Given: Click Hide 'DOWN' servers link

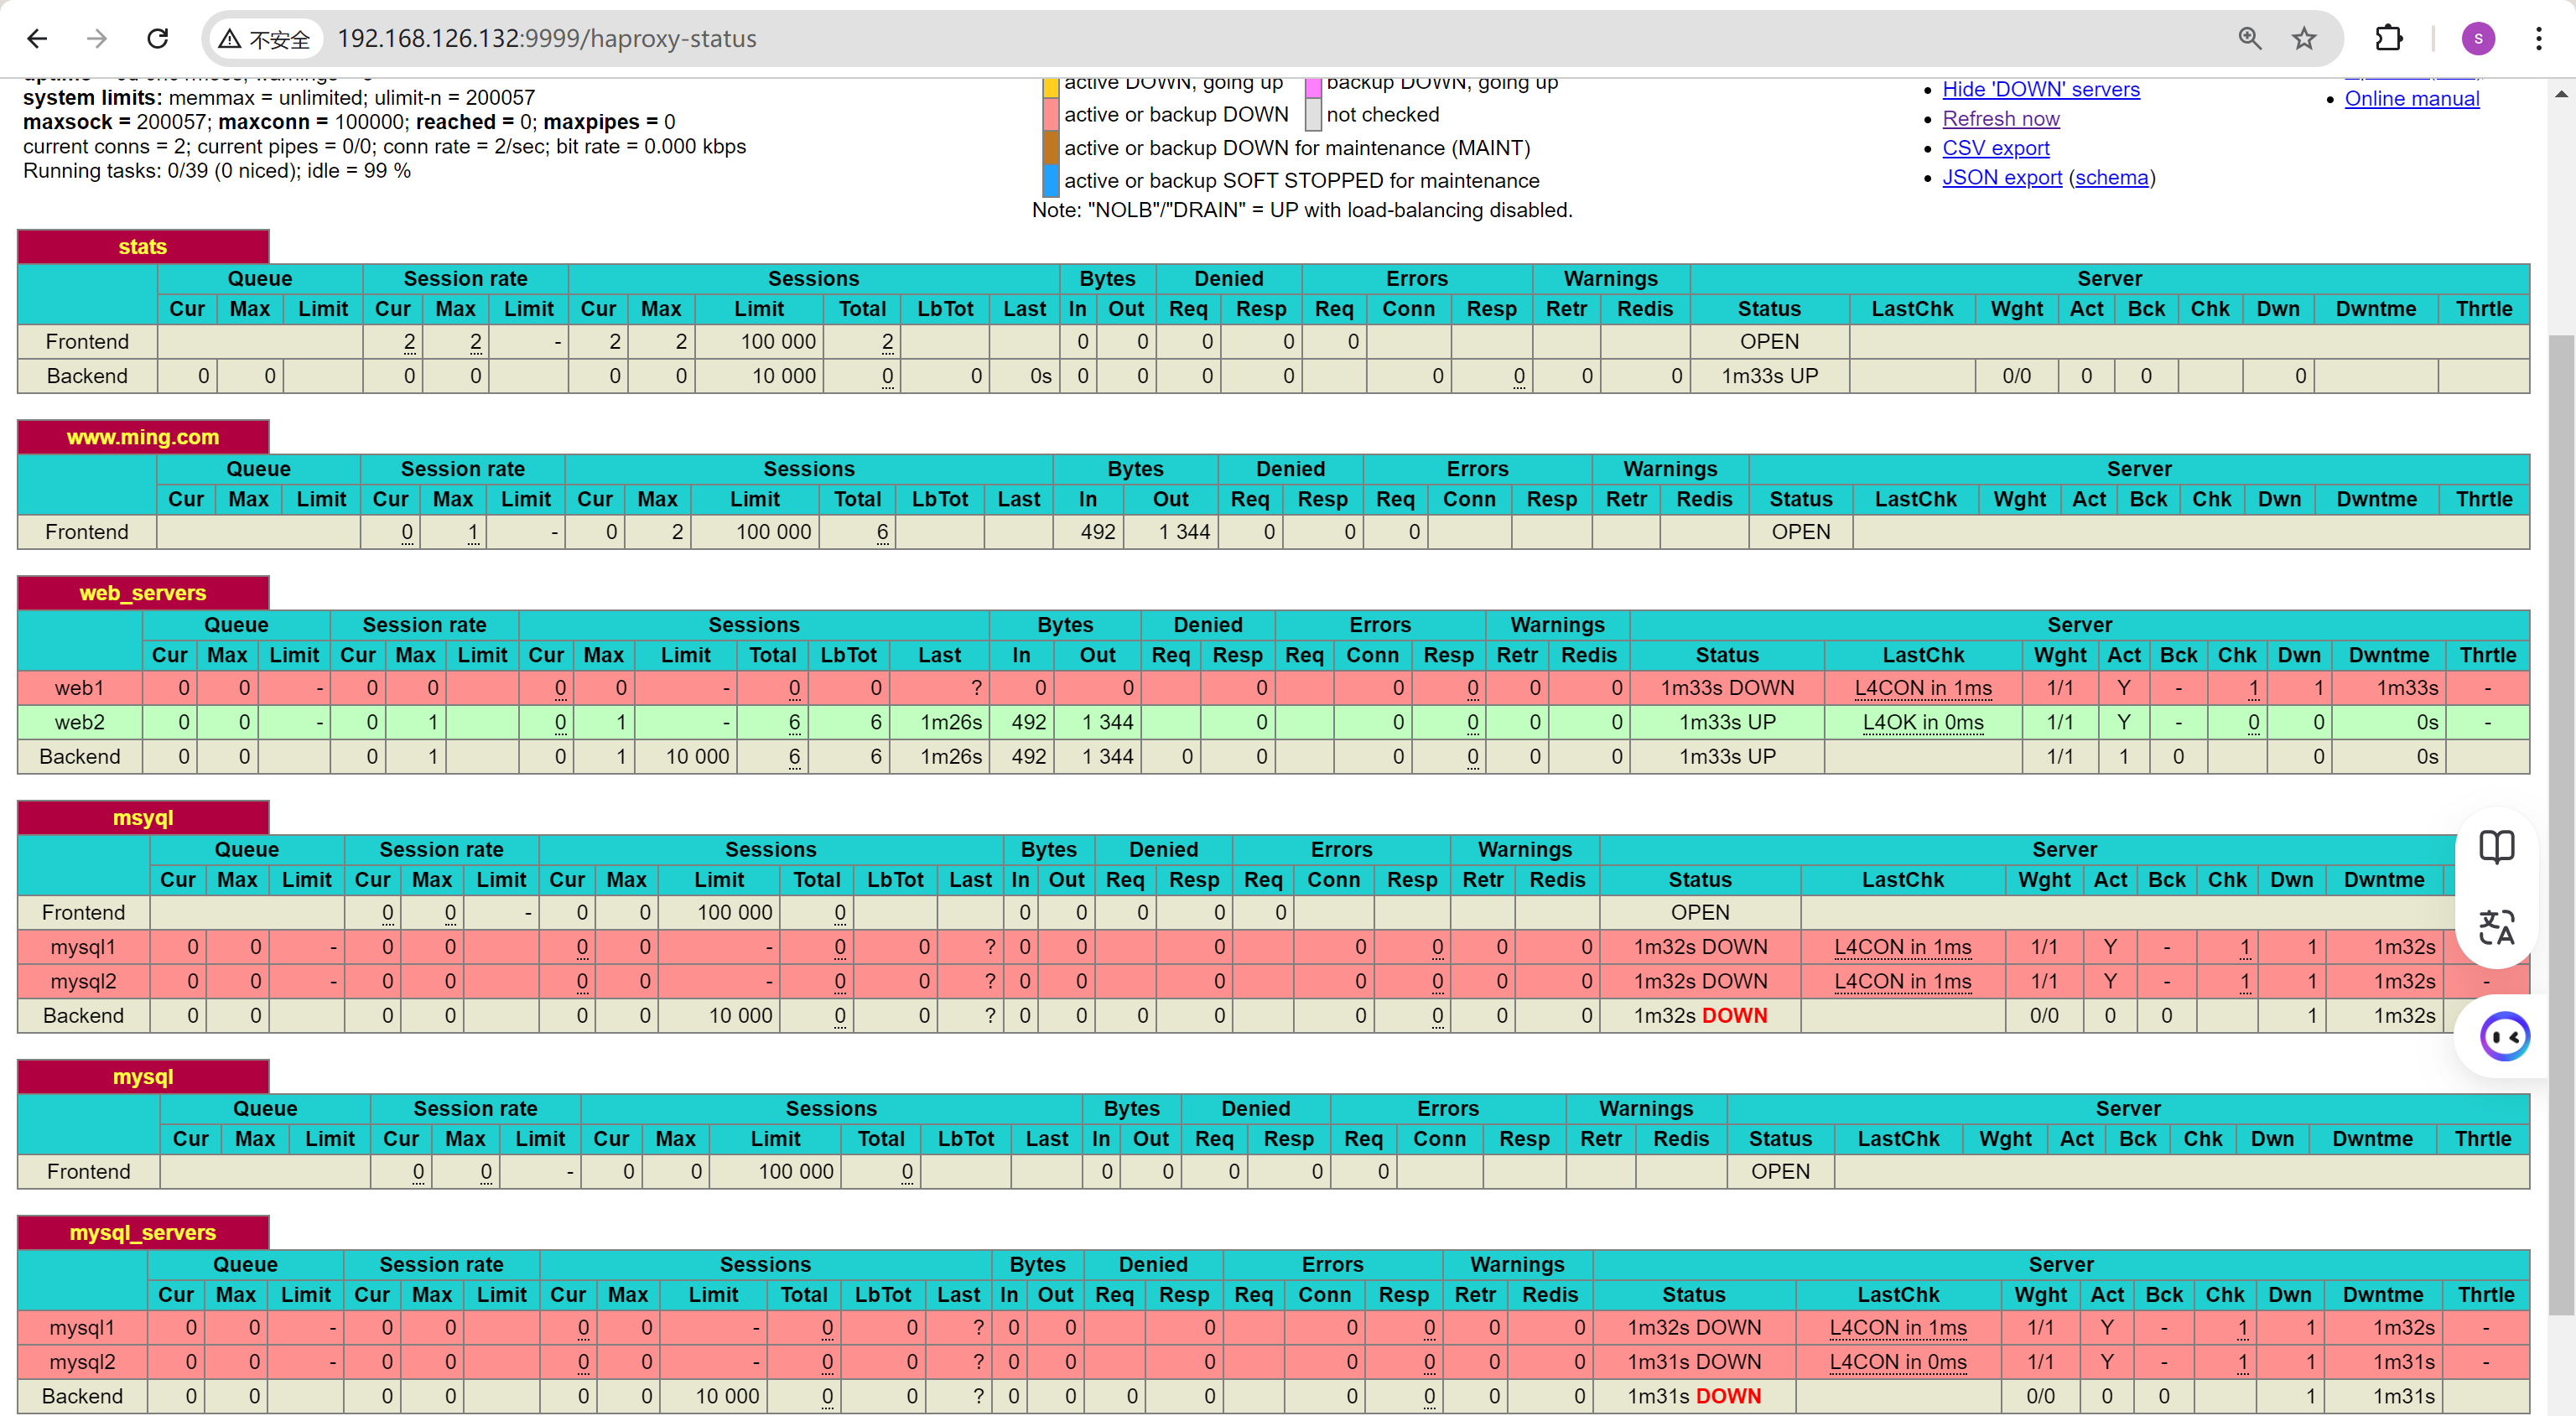Looking at the screenshot, I should pyautogui.click(x=2040, y=89).
